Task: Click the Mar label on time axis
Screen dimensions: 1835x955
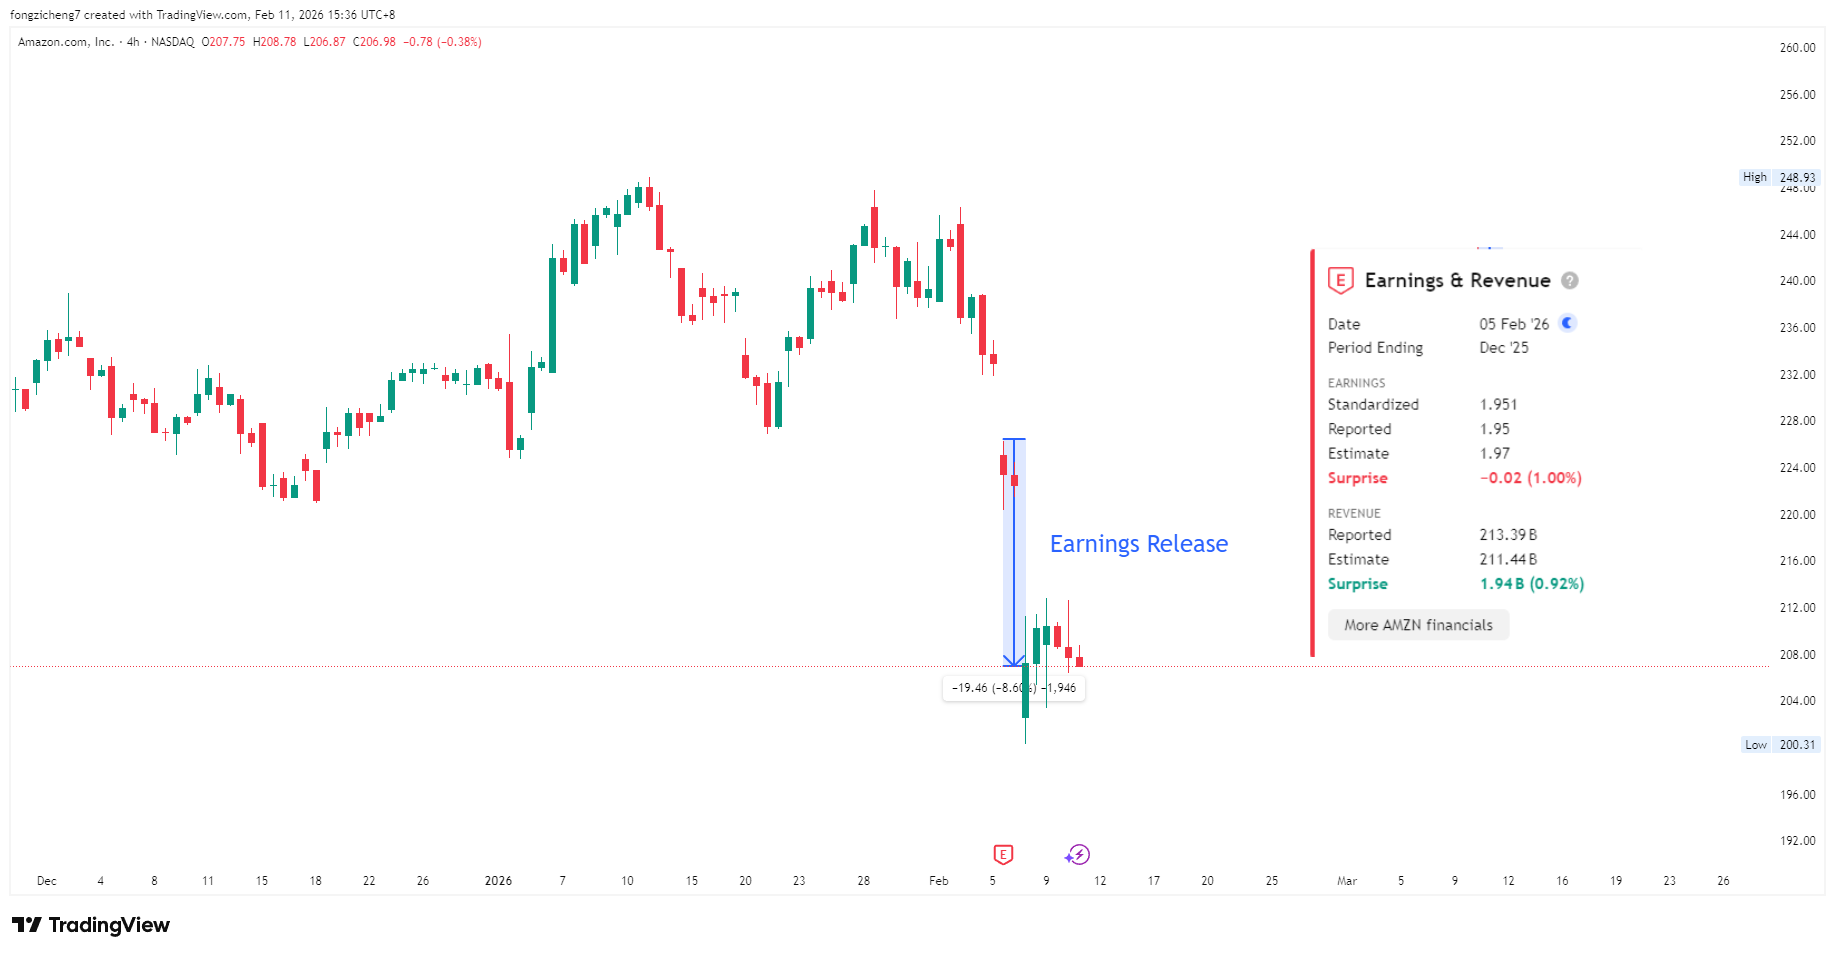Action: point(1347,881)
